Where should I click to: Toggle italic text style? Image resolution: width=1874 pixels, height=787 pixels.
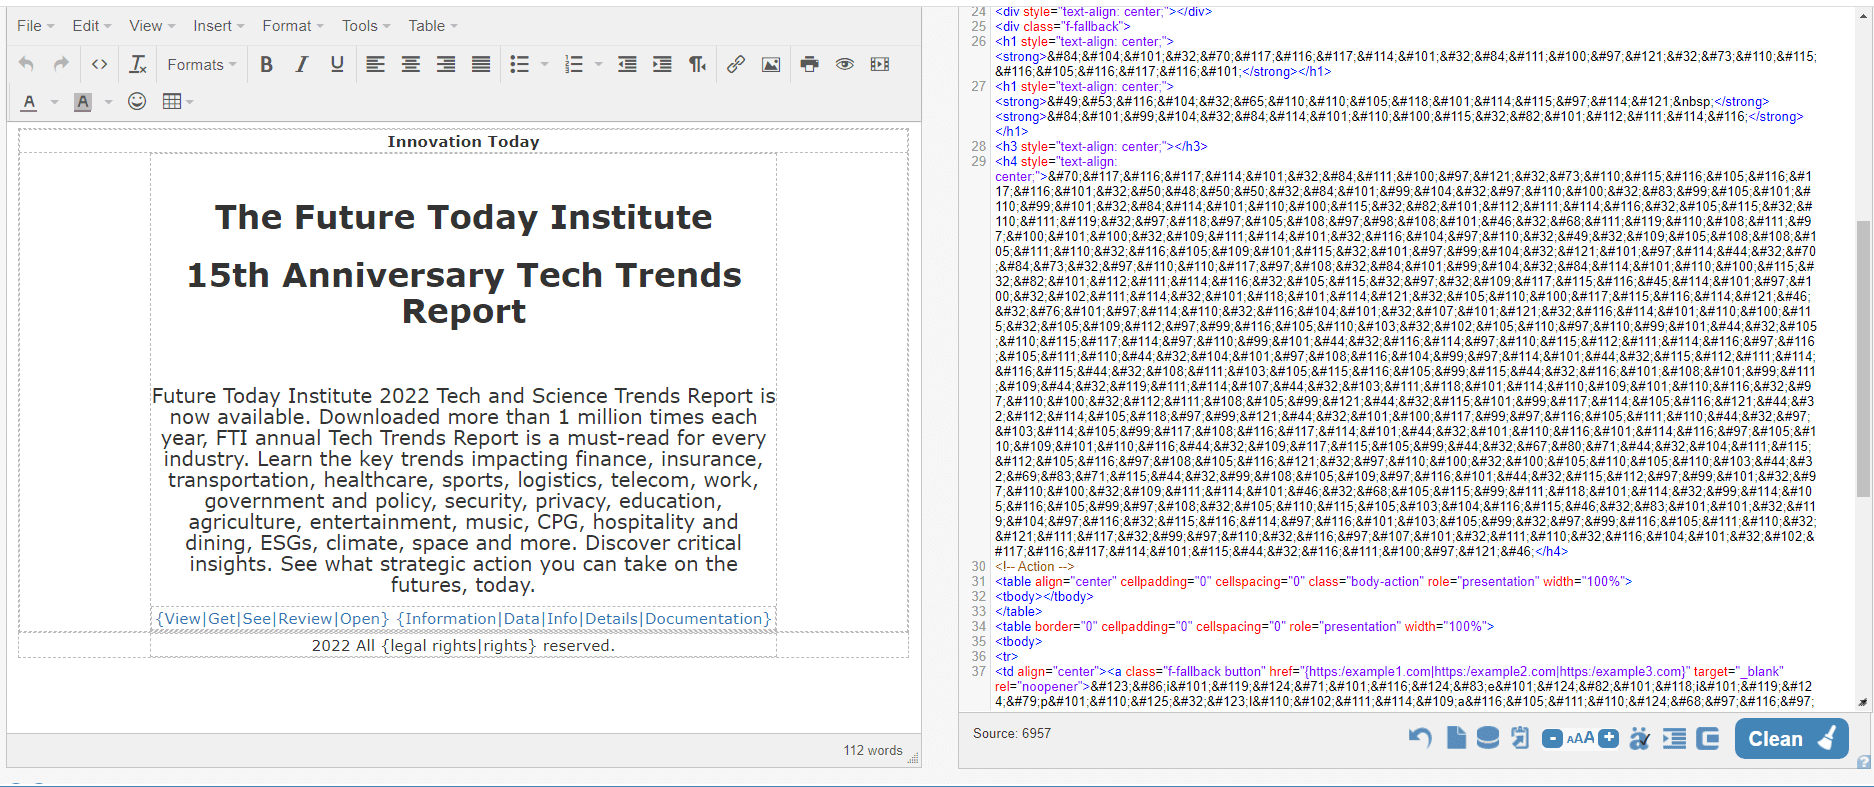301,64
